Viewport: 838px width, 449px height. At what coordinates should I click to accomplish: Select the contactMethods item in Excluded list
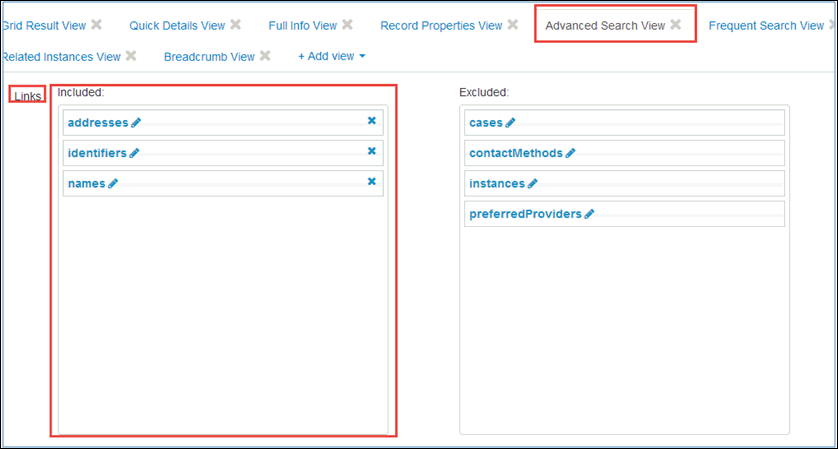[x=515, y=153]
